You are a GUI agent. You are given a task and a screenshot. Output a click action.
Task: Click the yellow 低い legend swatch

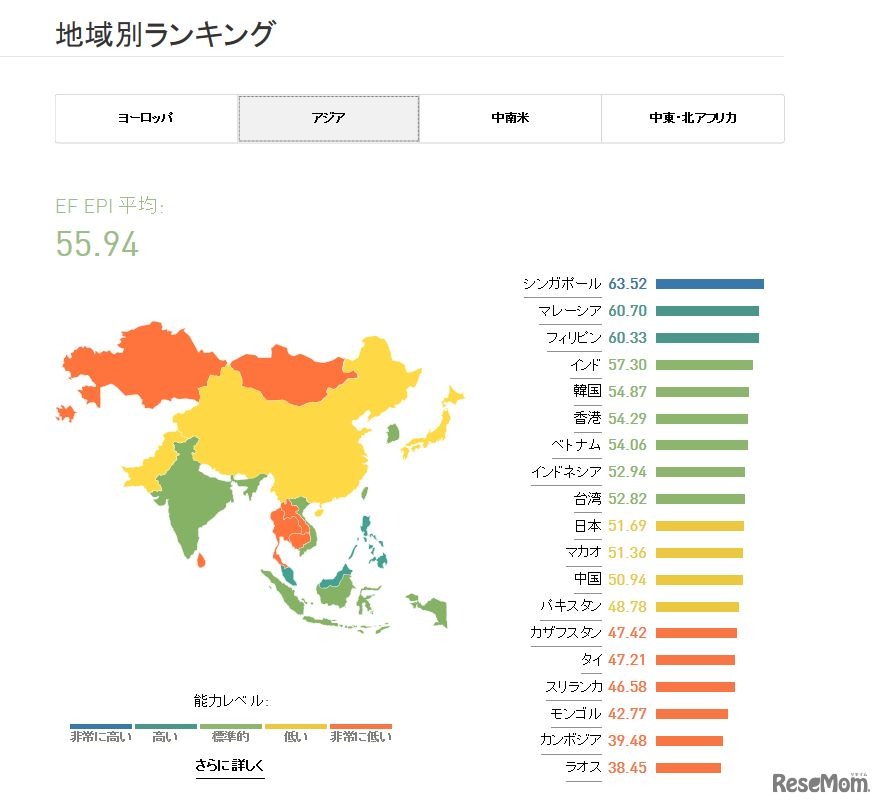296,727
